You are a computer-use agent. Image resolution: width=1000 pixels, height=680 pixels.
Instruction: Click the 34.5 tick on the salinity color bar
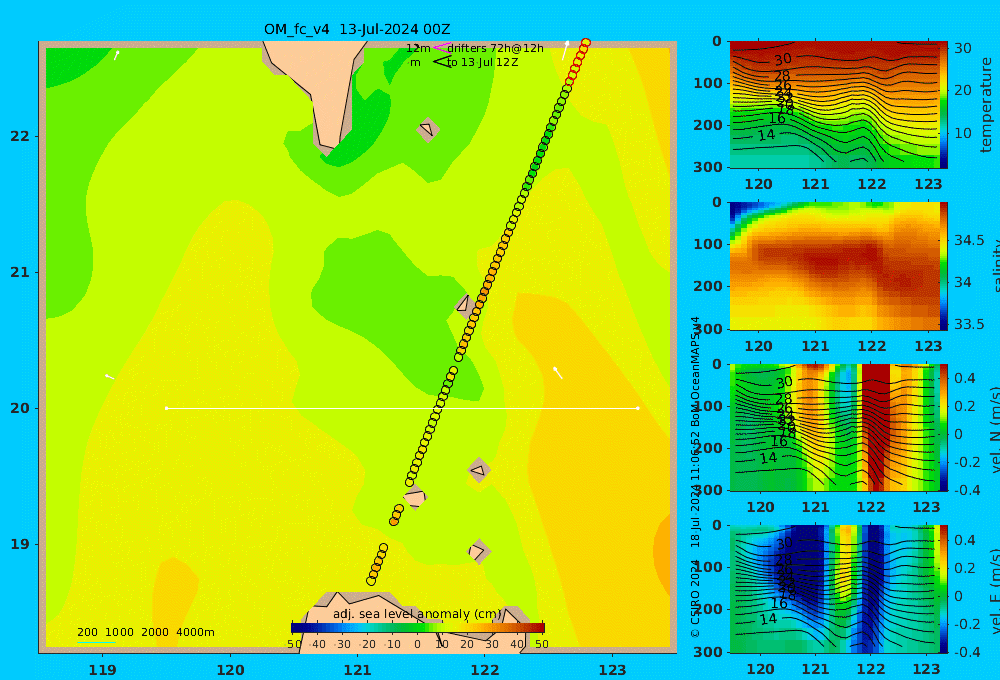coord(969,240)
